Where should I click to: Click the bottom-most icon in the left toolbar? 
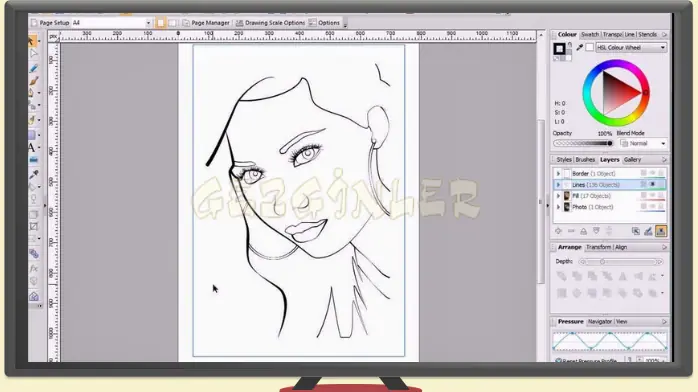[x=34, y=296]
